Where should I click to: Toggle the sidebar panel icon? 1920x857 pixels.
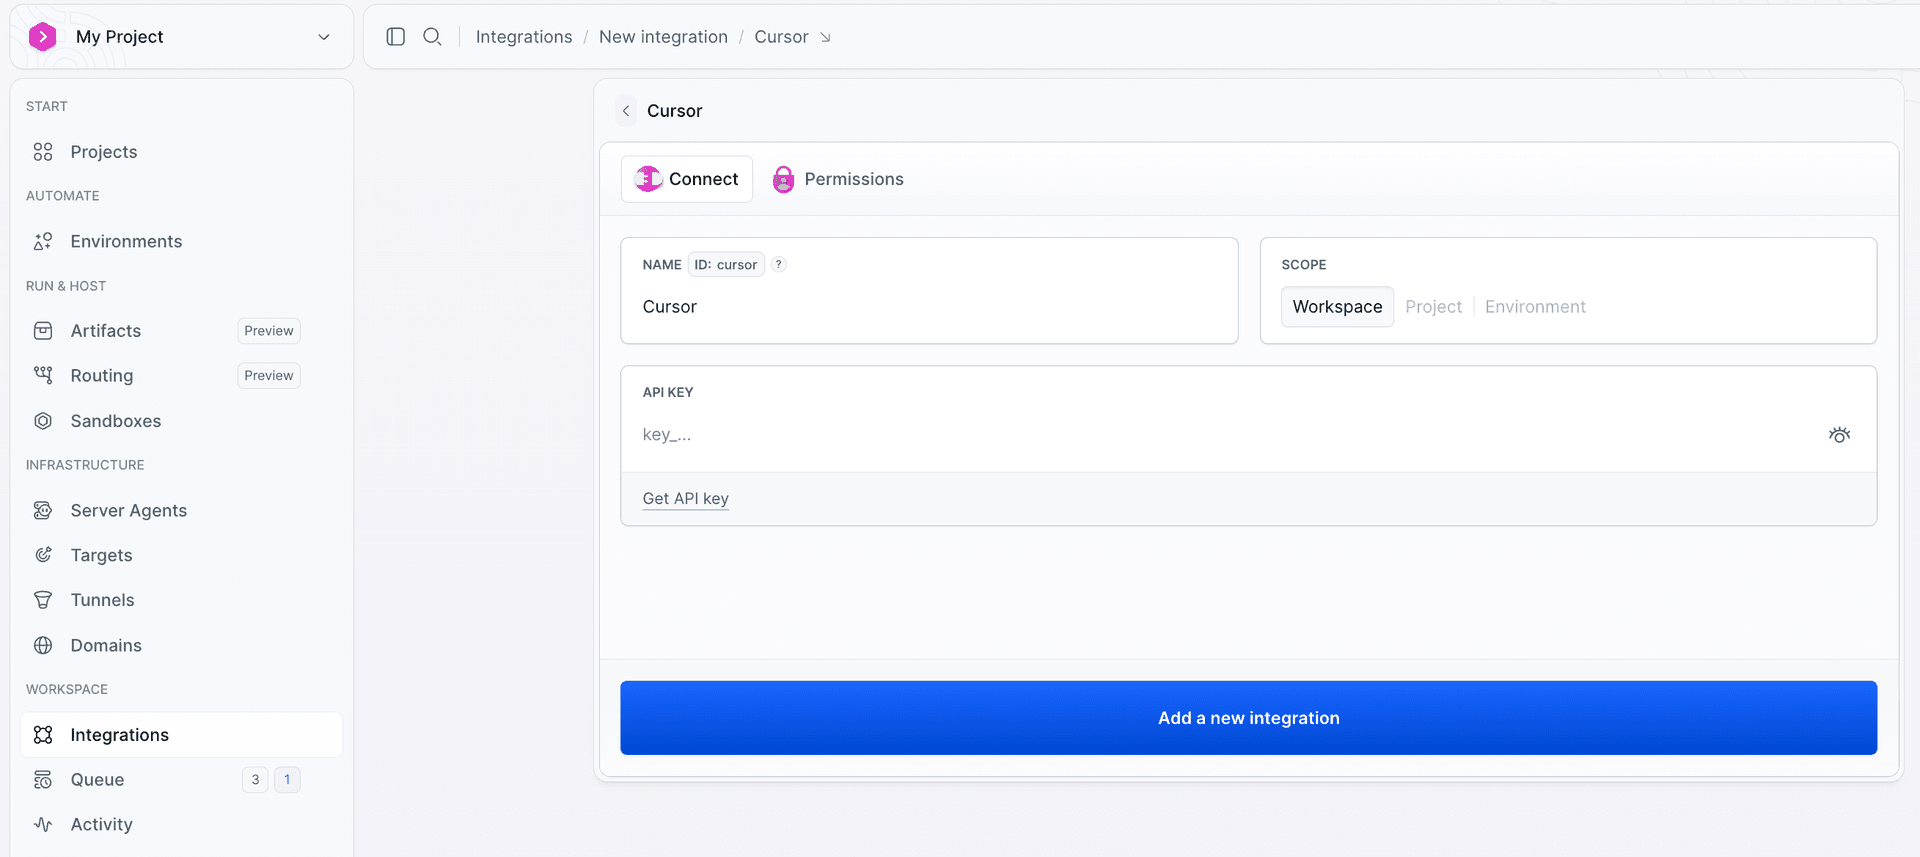396,37
